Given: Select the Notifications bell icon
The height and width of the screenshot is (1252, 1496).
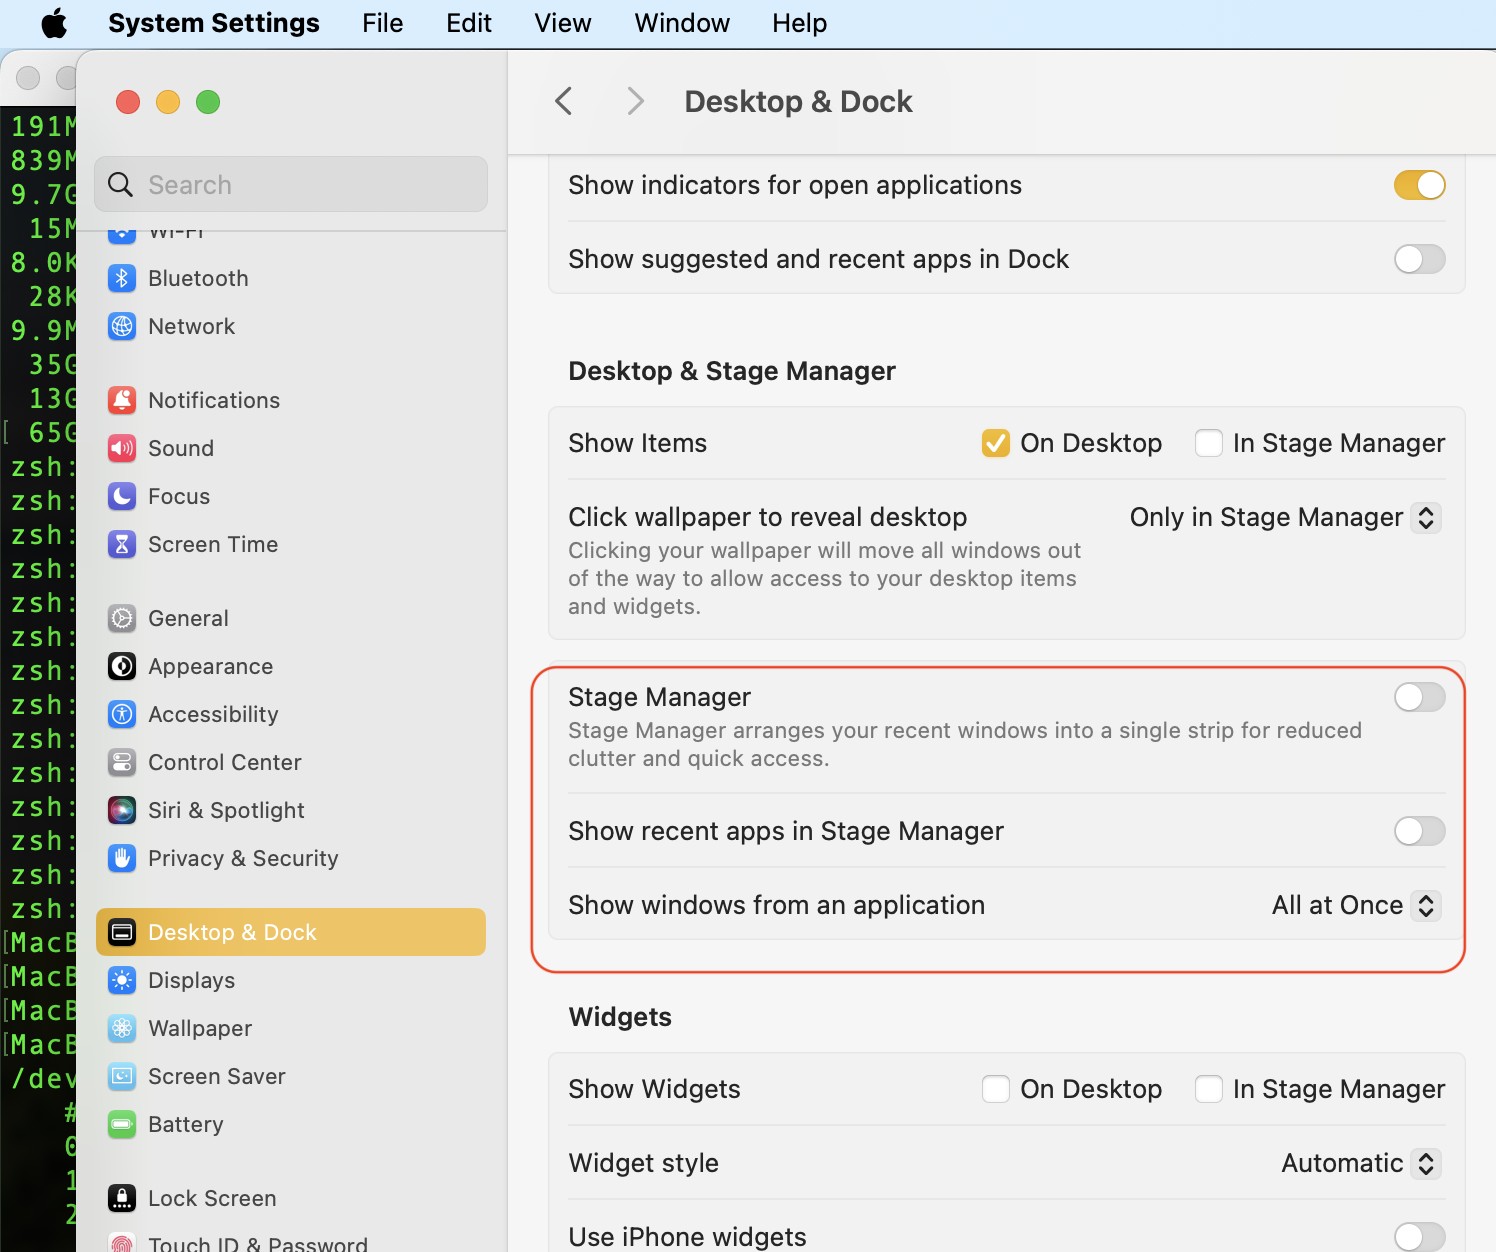Looking at the screenshot, I should click(x=122, y=400).
